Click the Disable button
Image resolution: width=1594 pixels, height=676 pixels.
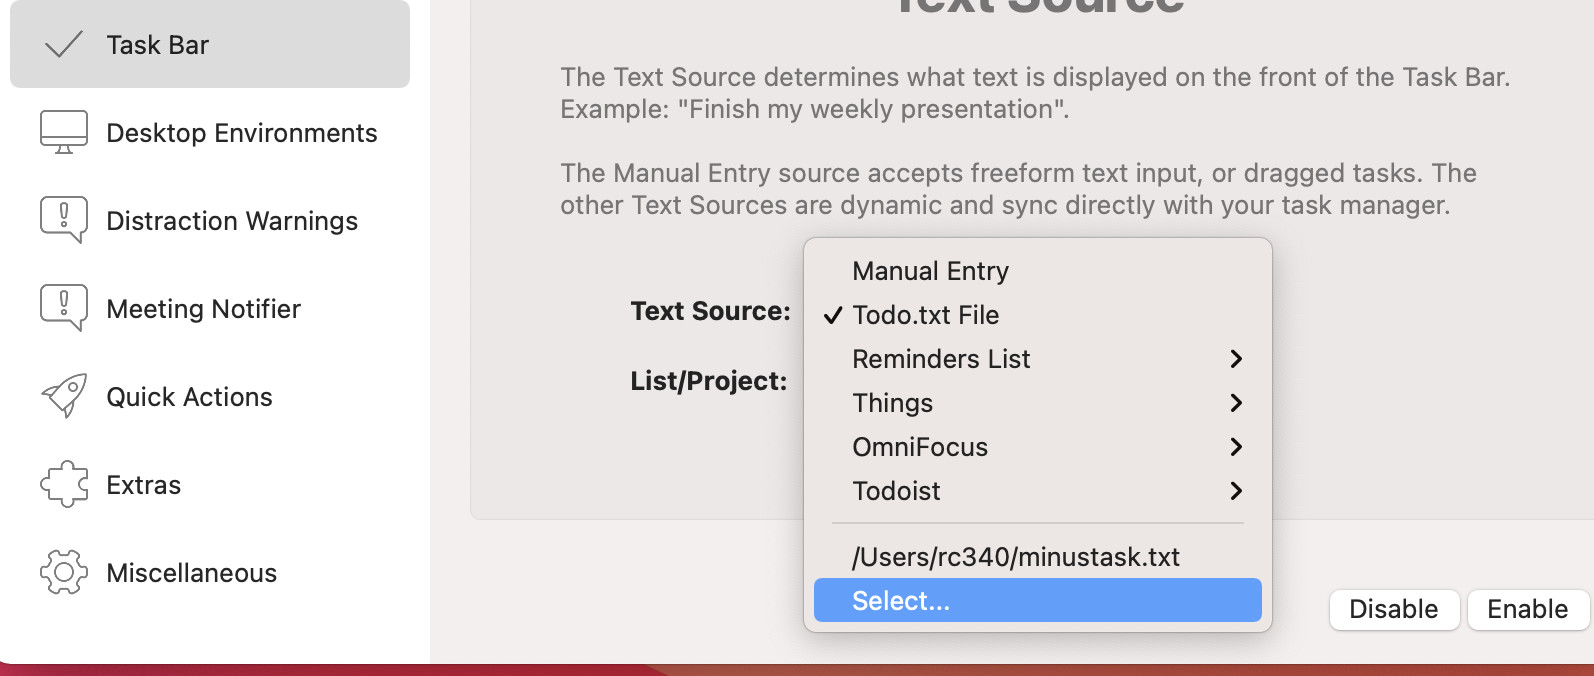[1394, 609]
